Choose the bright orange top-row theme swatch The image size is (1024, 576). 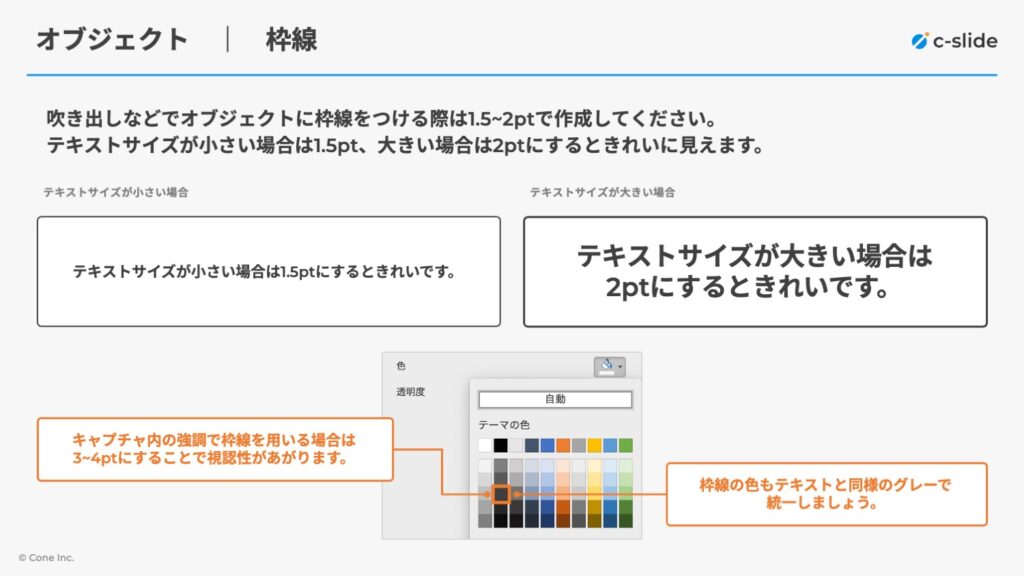pos(563,445)
